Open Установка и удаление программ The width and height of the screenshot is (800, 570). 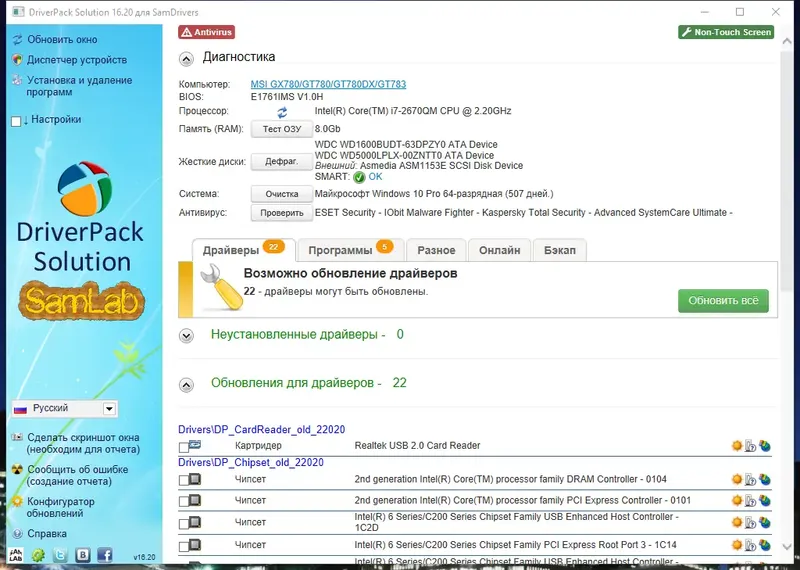point(79,86)
